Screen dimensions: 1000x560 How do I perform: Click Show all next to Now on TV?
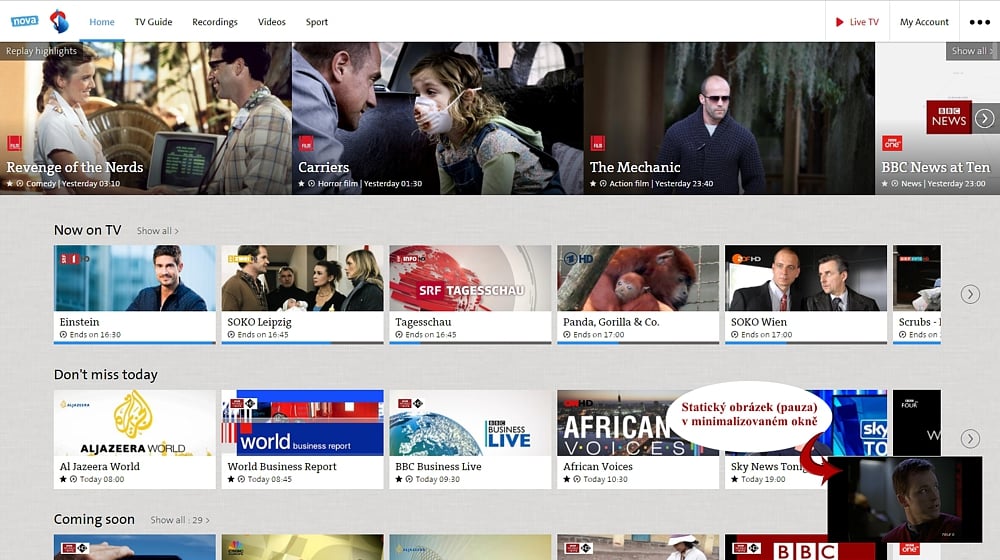(x=158, y=231)
